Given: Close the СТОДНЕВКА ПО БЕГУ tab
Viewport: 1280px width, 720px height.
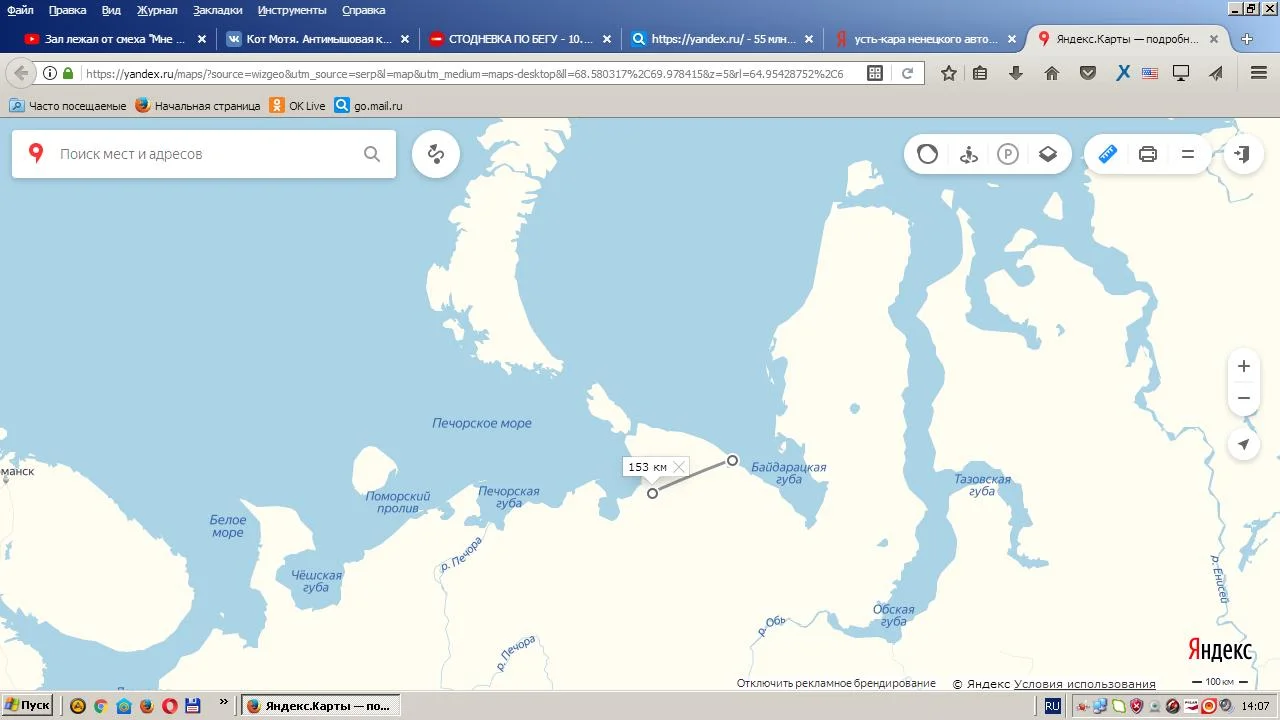Looking at the screenshot, I should (606, 40).
